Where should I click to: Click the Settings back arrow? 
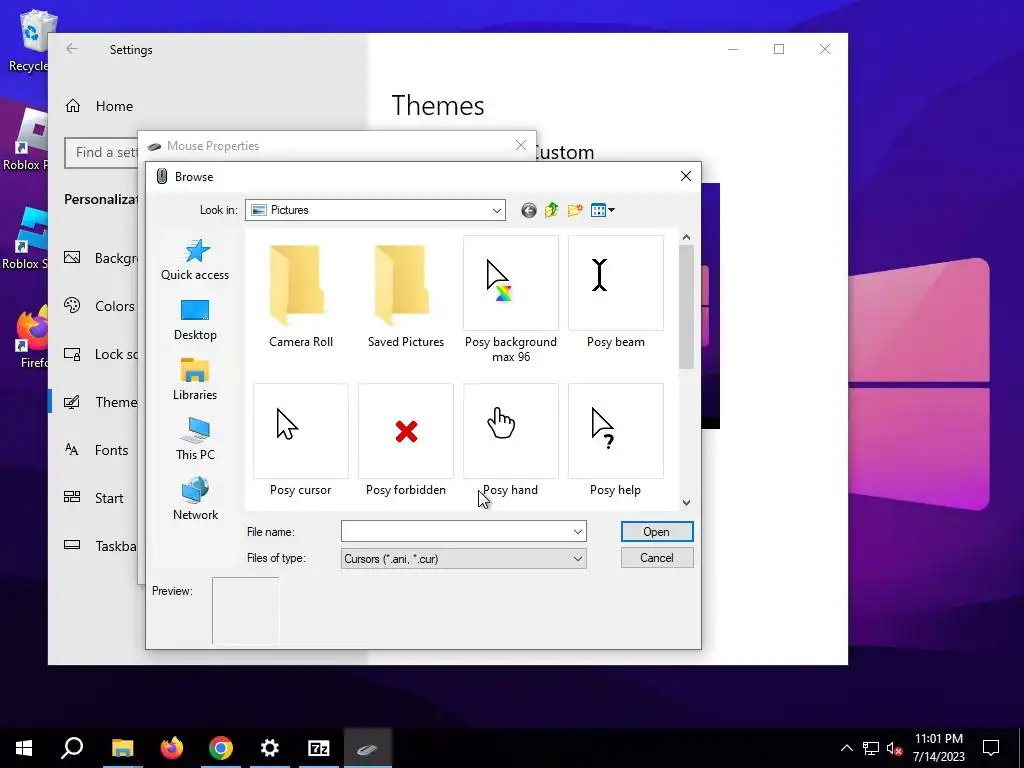[72, 49]
